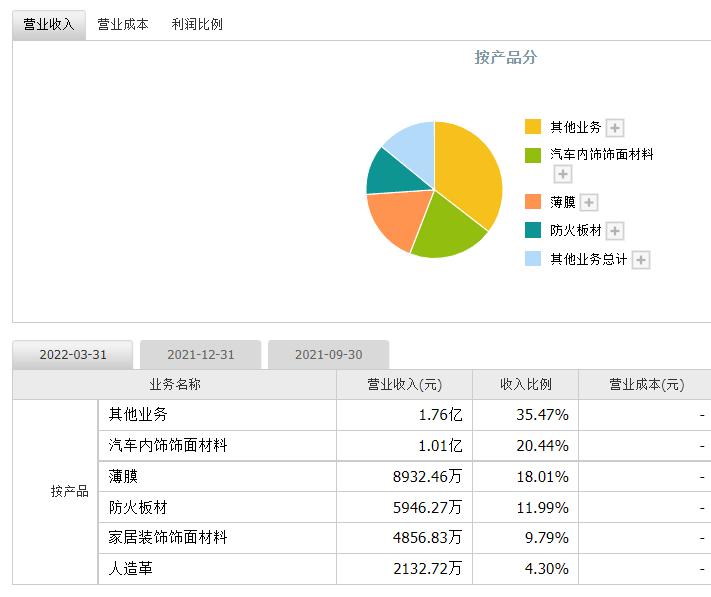Select the 2021-09-30 date tab
The height and width of the screenshot is (597, 711).
[x=329, y=354]
